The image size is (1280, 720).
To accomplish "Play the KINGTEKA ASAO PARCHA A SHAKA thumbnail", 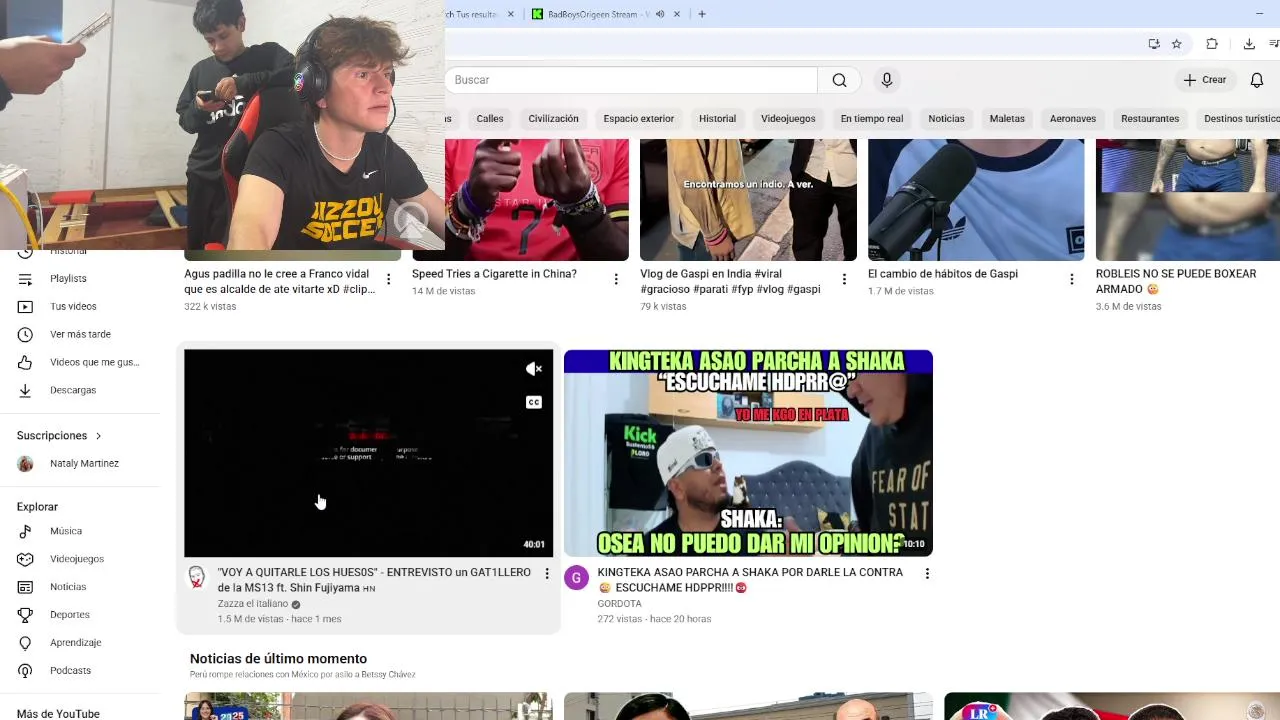I will coord(748,453).
